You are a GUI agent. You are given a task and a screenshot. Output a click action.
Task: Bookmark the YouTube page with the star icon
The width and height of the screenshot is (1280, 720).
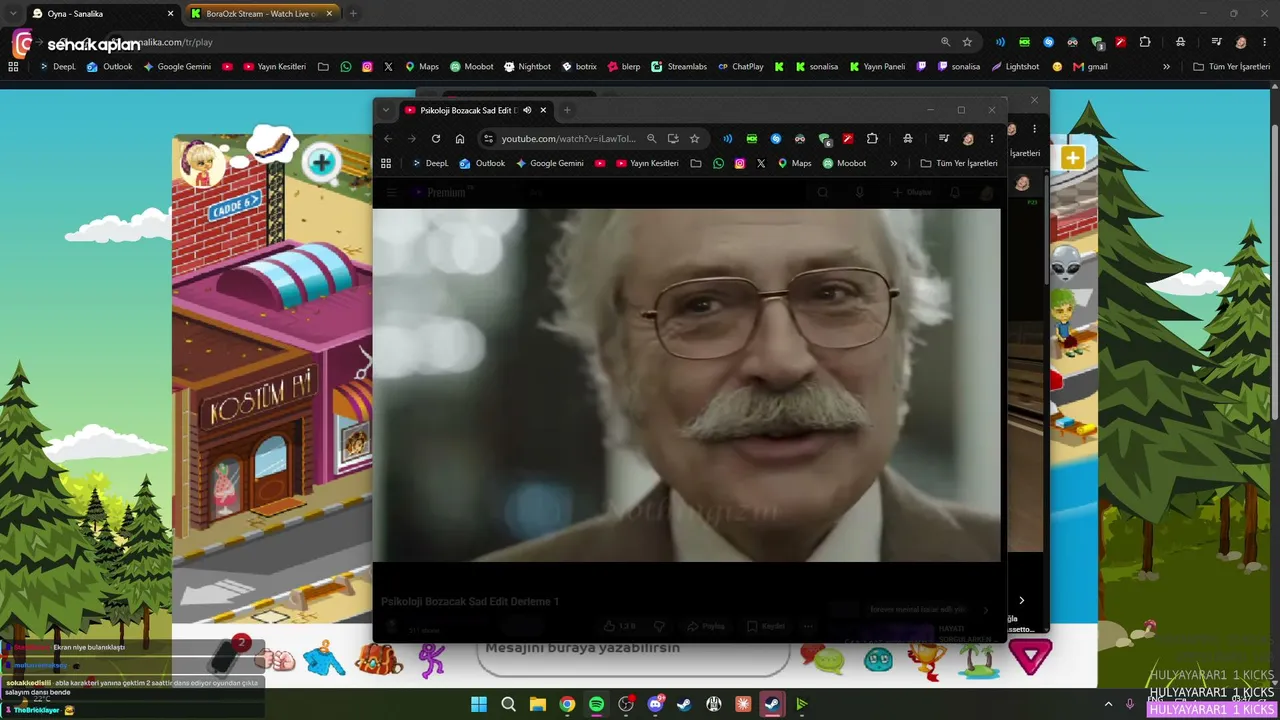[x=695, y=139]
